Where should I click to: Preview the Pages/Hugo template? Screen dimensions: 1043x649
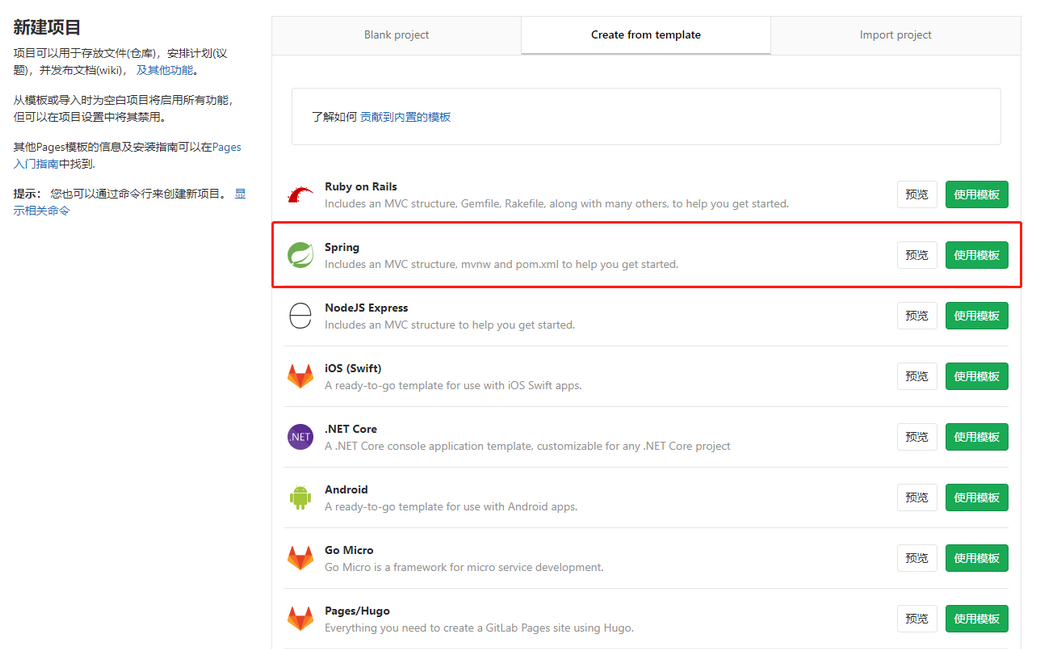pos(917,618)
